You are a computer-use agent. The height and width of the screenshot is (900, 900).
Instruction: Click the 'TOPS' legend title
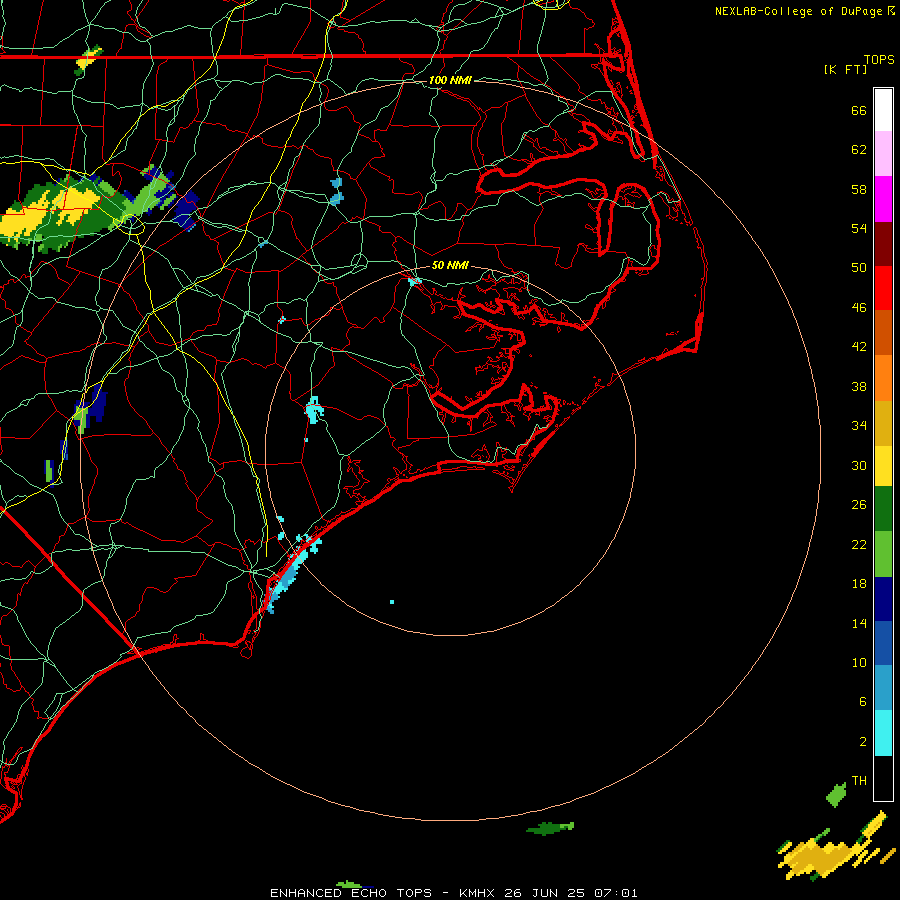879,59
